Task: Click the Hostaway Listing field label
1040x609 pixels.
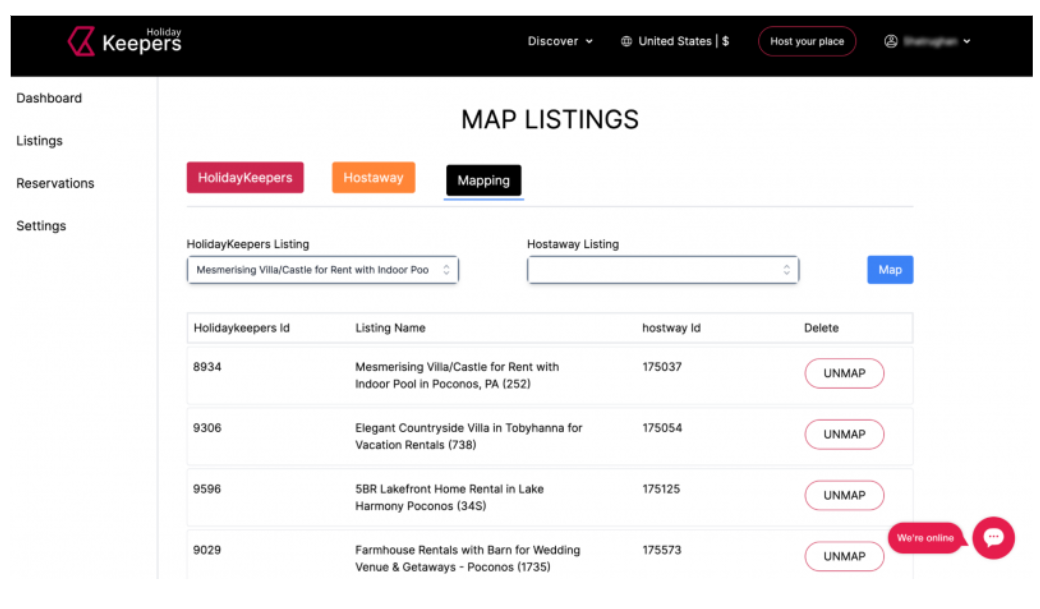Action: pyautogui.click(x=573, y=244)
